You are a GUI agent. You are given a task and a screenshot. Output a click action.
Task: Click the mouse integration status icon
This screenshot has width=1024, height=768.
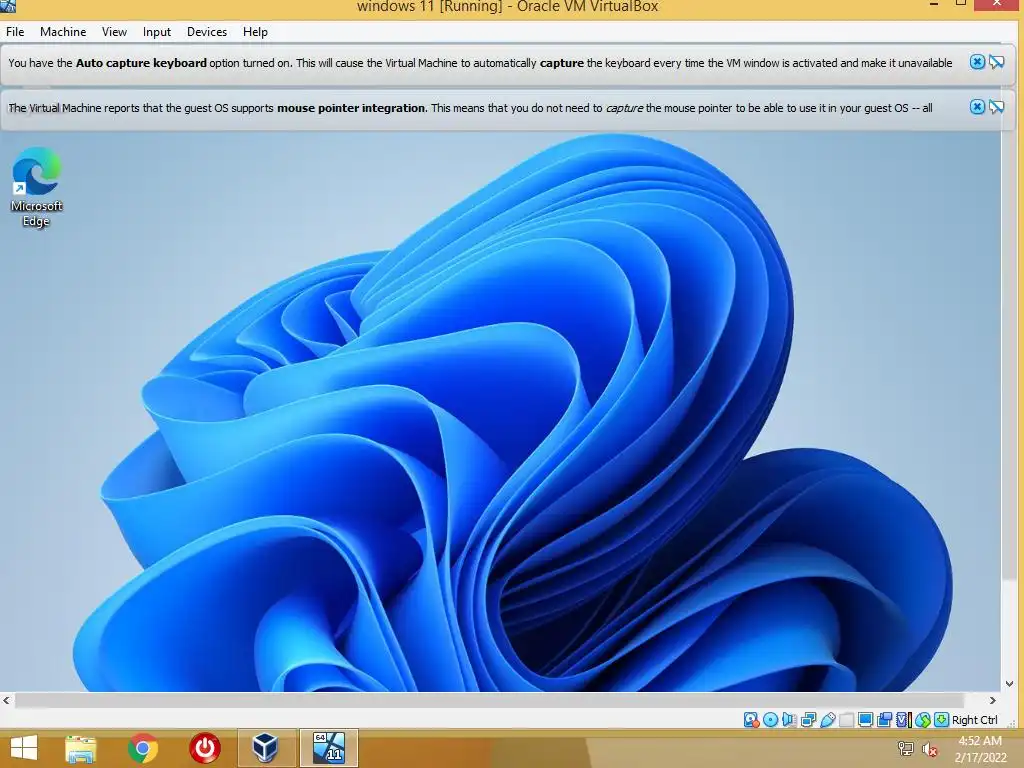point(923,720)
